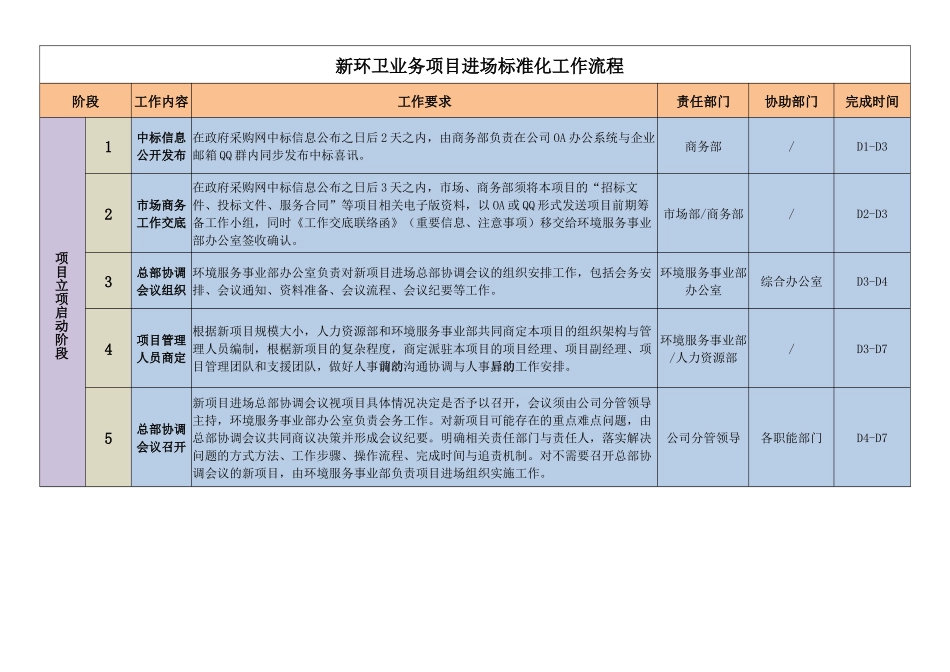Image resolution: width=950 pixels, height=672 pixels.
Task: Select the 环境服务事业部办公室 department cell
Action: (x=703, y=281)
